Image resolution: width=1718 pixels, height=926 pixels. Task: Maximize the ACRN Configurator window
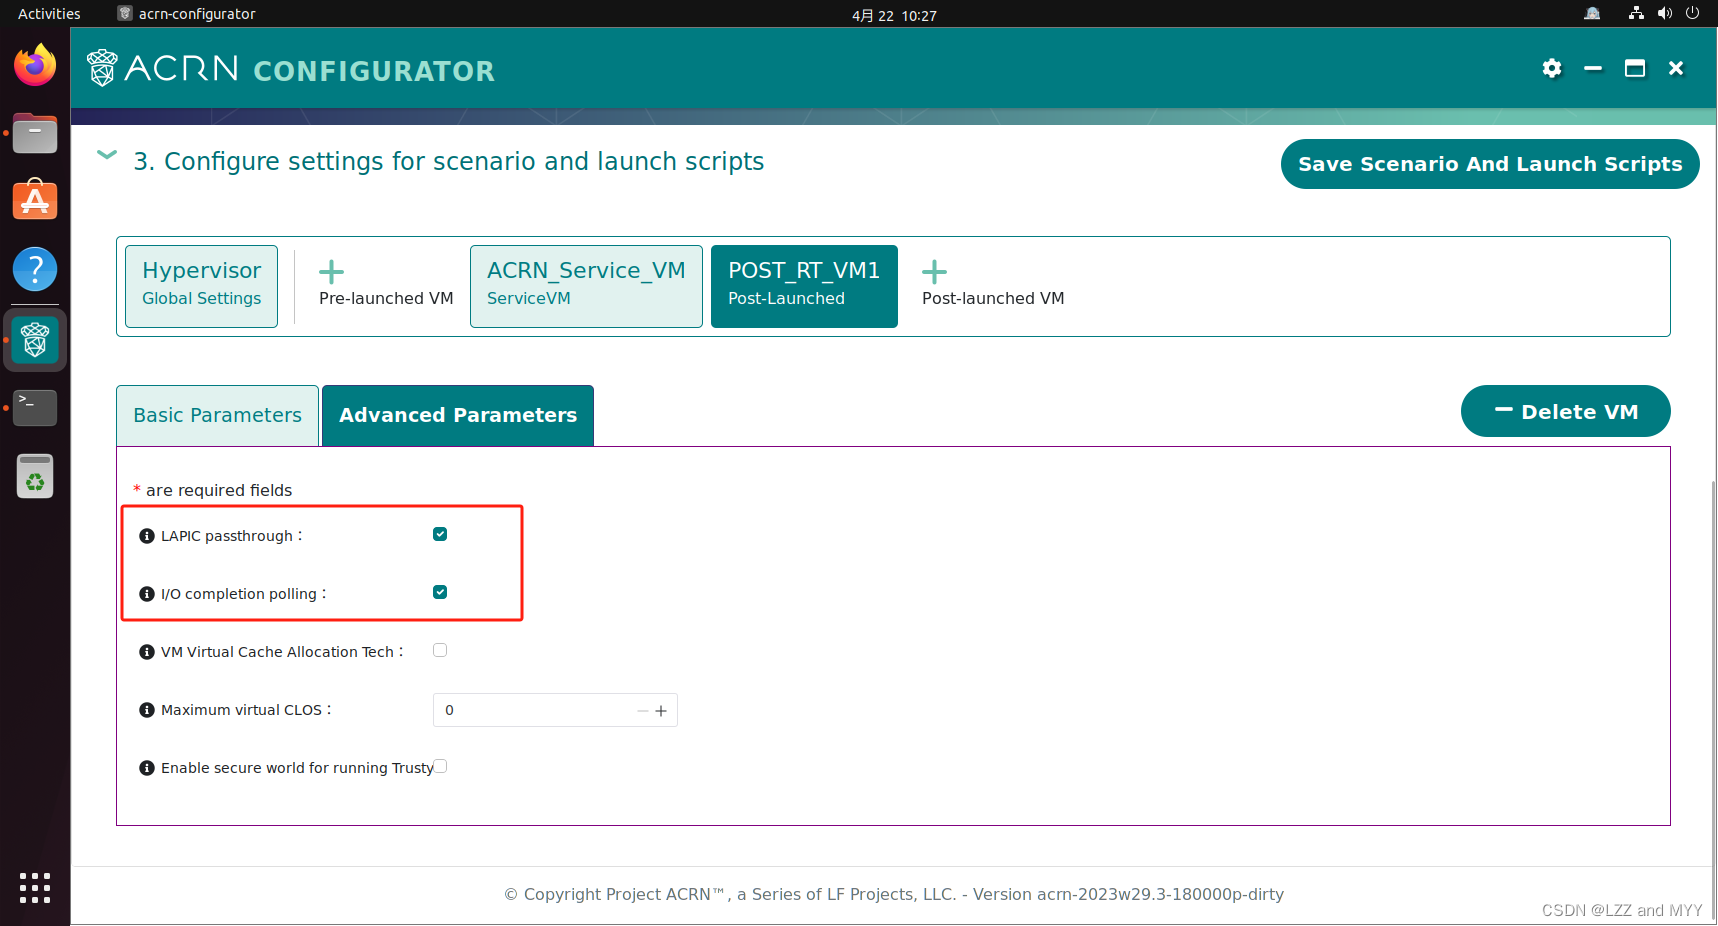(x=1635, y=68)
